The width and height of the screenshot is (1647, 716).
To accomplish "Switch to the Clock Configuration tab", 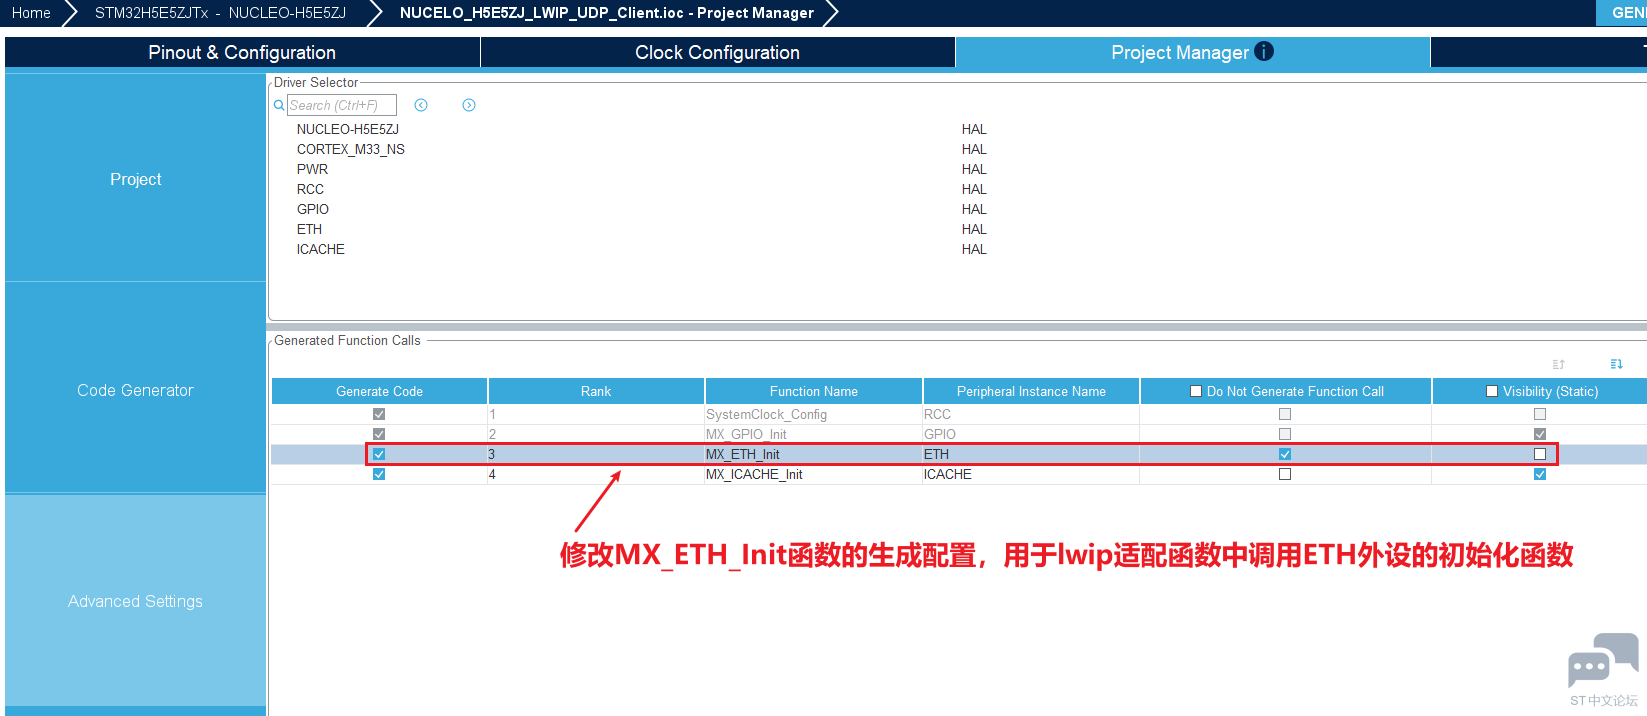I will pos(718,53).
